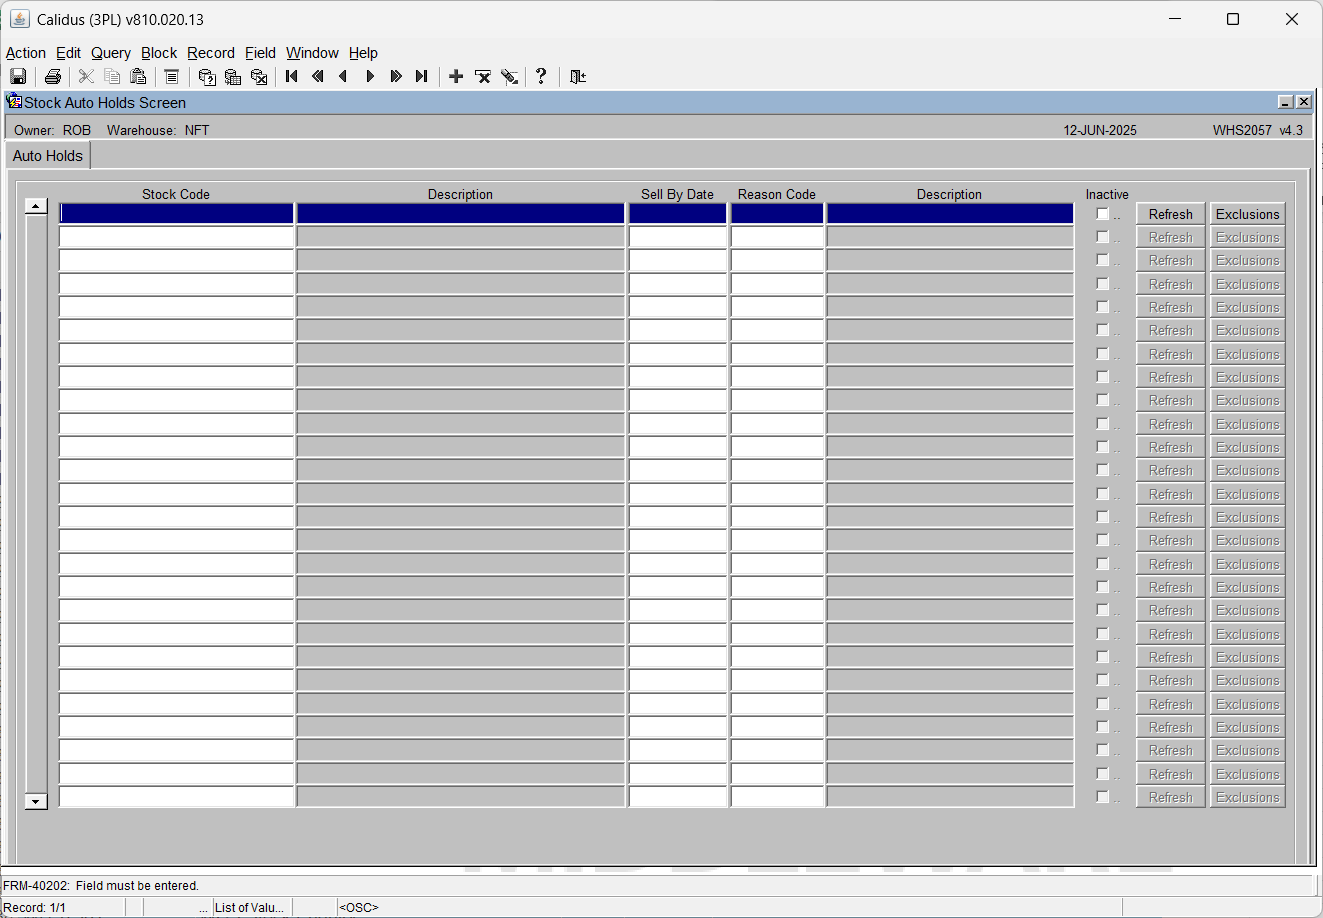The width and height of the screenshot is (1323, 918).
Task: Click the highlighted Sell By Date field
Action: tap(677, 214)
